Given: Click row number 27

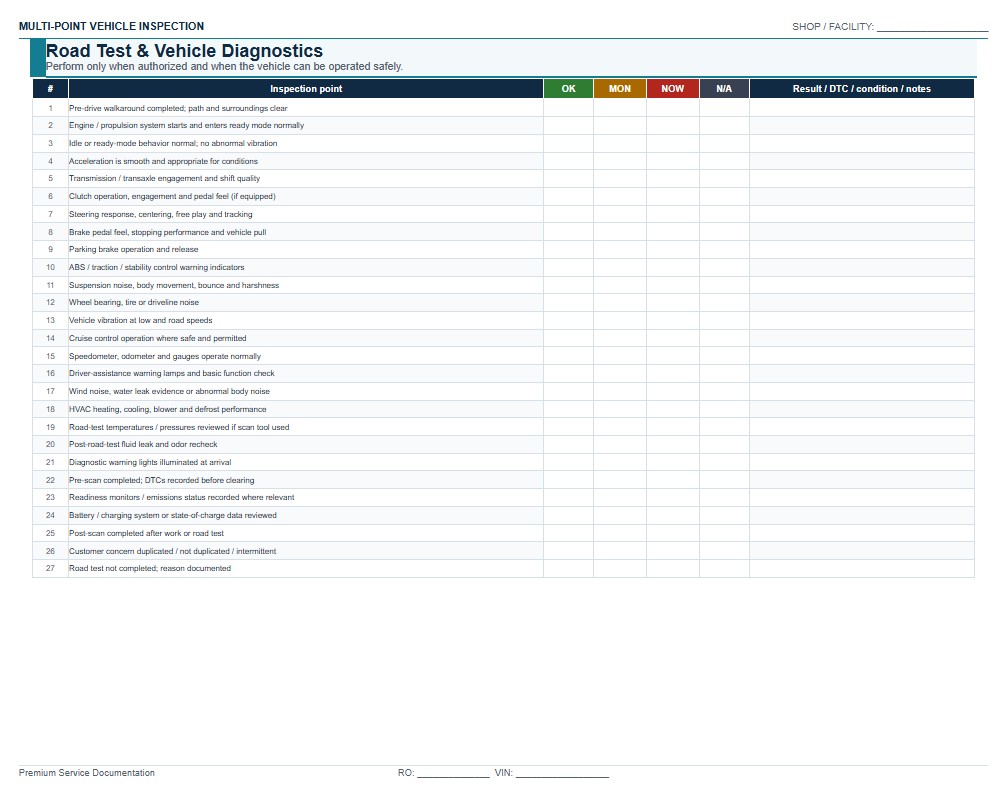Looking at the screenshot, I should tap(50, 568).
